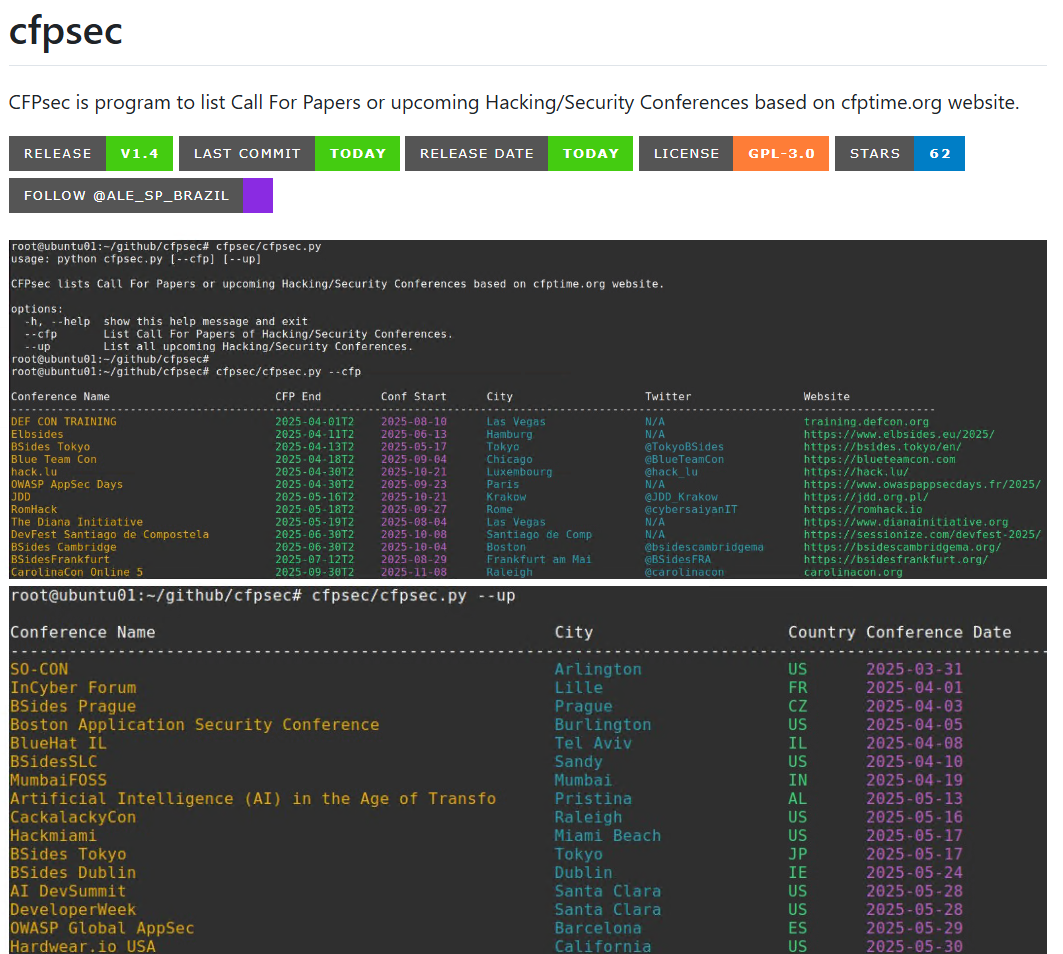Click 'DeveloperWeek' conference name
This screenshot has width=1063, height=954.
(73, 909)
